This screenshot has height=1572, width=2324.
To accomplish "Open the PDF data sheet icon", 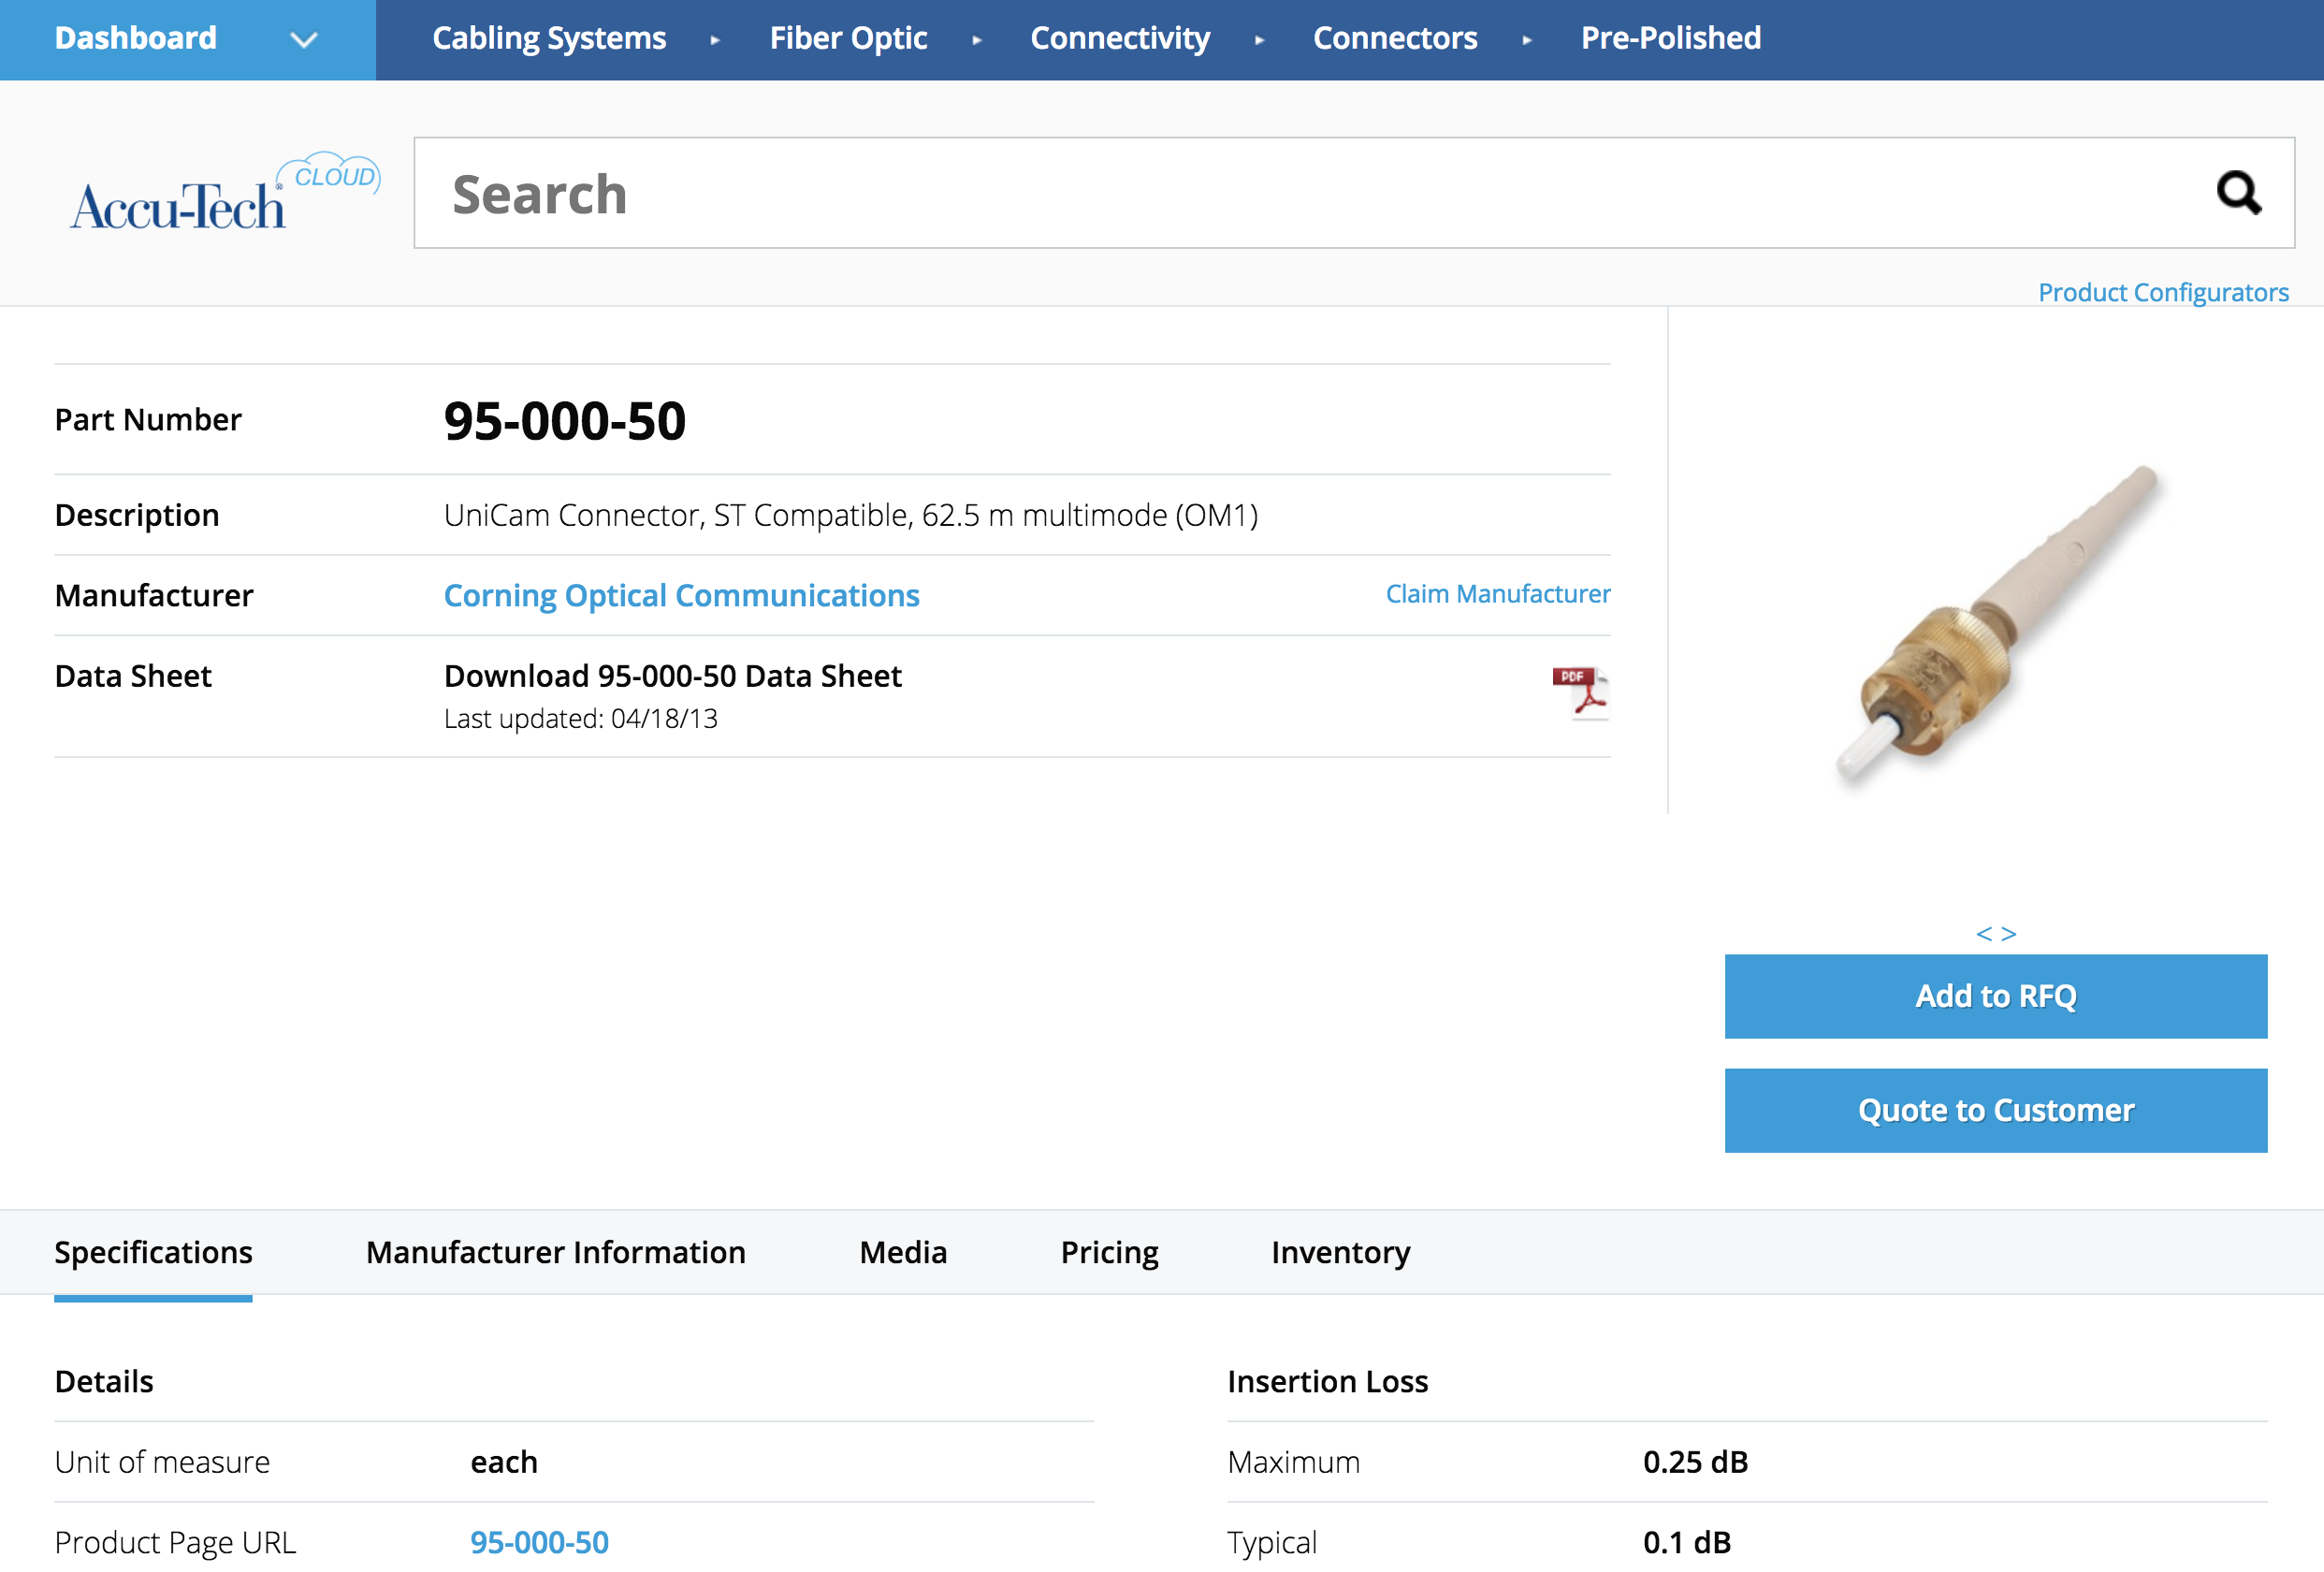I will [1579, 692].
